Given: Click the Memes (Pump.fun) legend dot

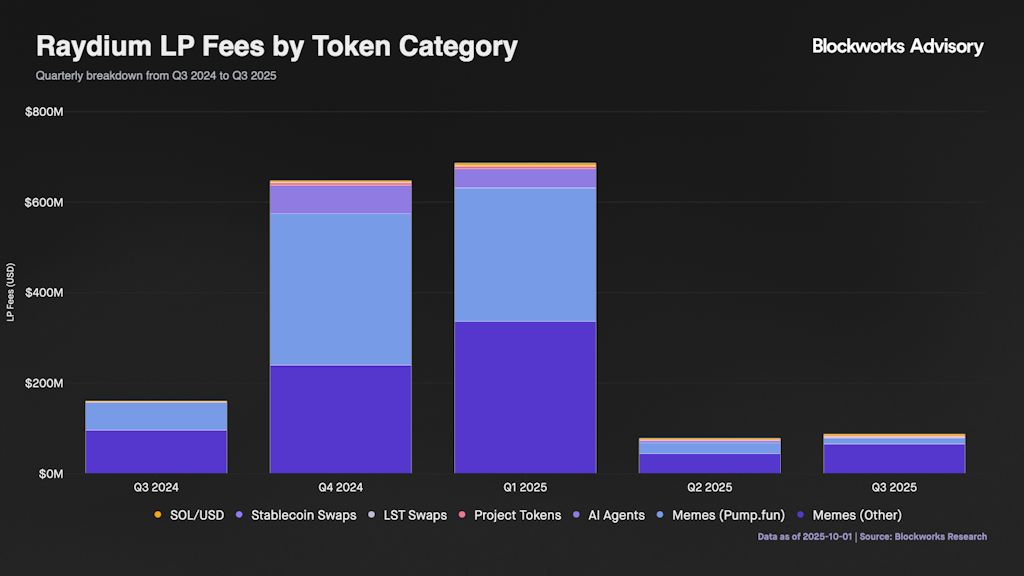Looking at the screenshot, I should (x=662, y=515).
